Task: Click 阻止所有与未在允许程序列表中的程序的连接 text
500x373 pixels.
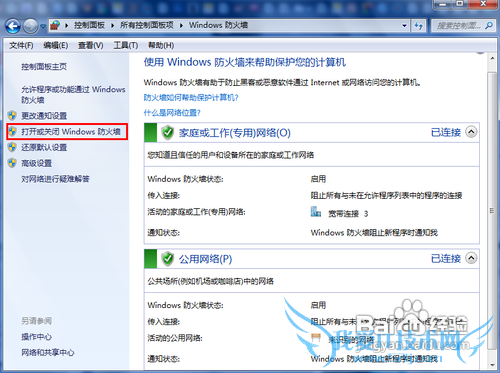Action: [x=386, y=196]
